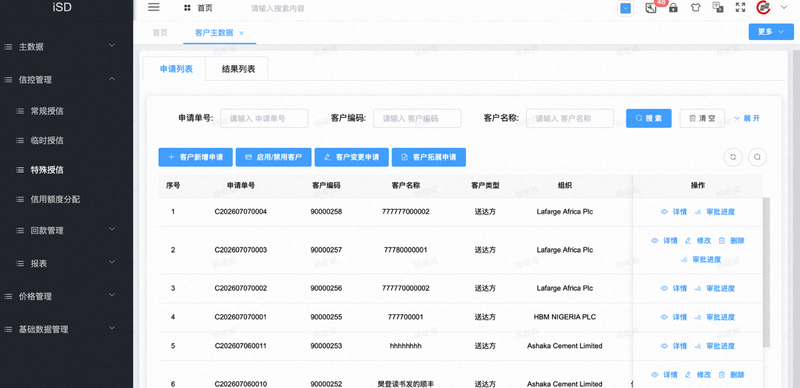Image resolution: width=800 pixels, height=388 pixels.
Task: Focus the 客户名称 input field
Action: point(570,118)
